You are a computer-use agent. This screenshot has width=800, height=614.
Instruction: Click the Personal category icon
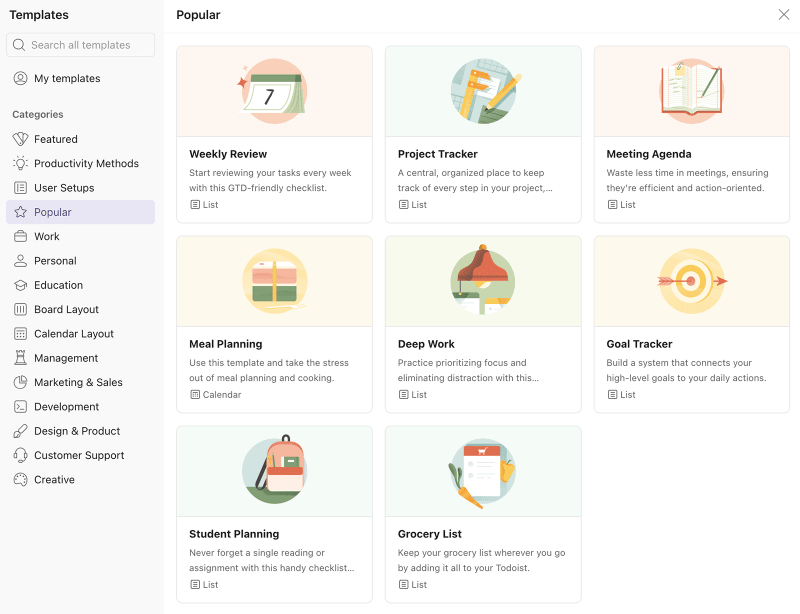[20, 260]
